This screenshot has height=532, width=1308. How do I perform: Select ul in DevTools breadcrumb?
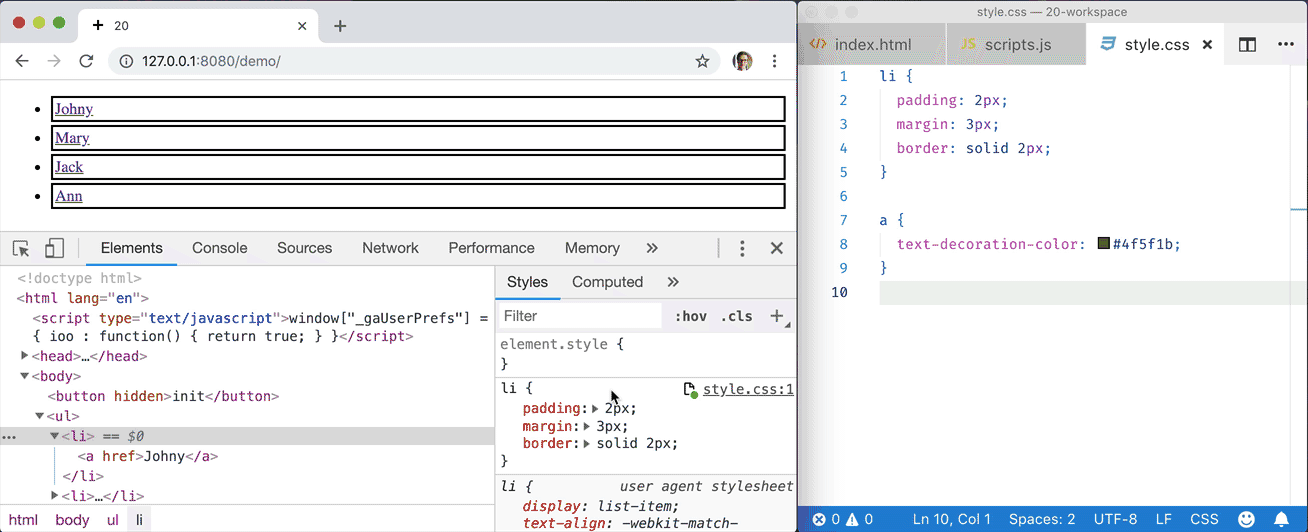pyautogui.click(x=112, y=520)
